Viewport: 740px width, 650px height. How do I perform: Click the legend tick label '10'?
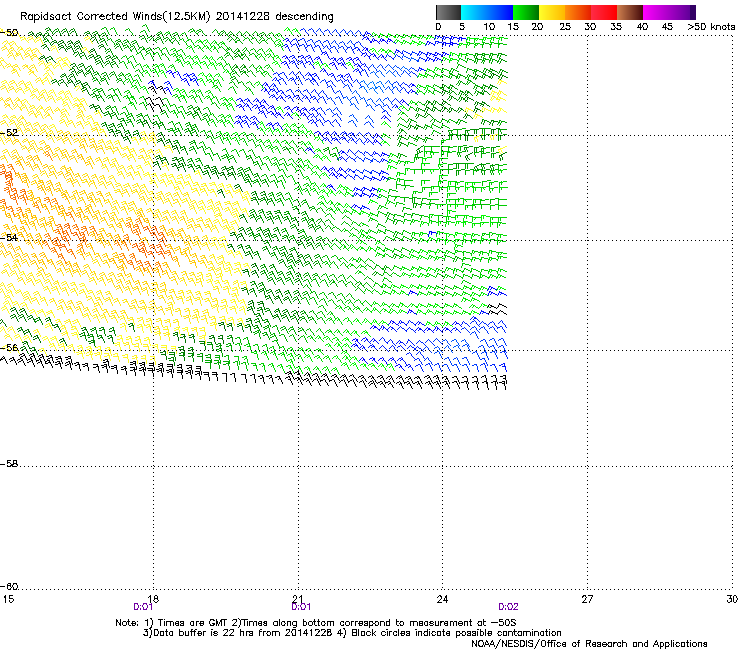(489, 27)
